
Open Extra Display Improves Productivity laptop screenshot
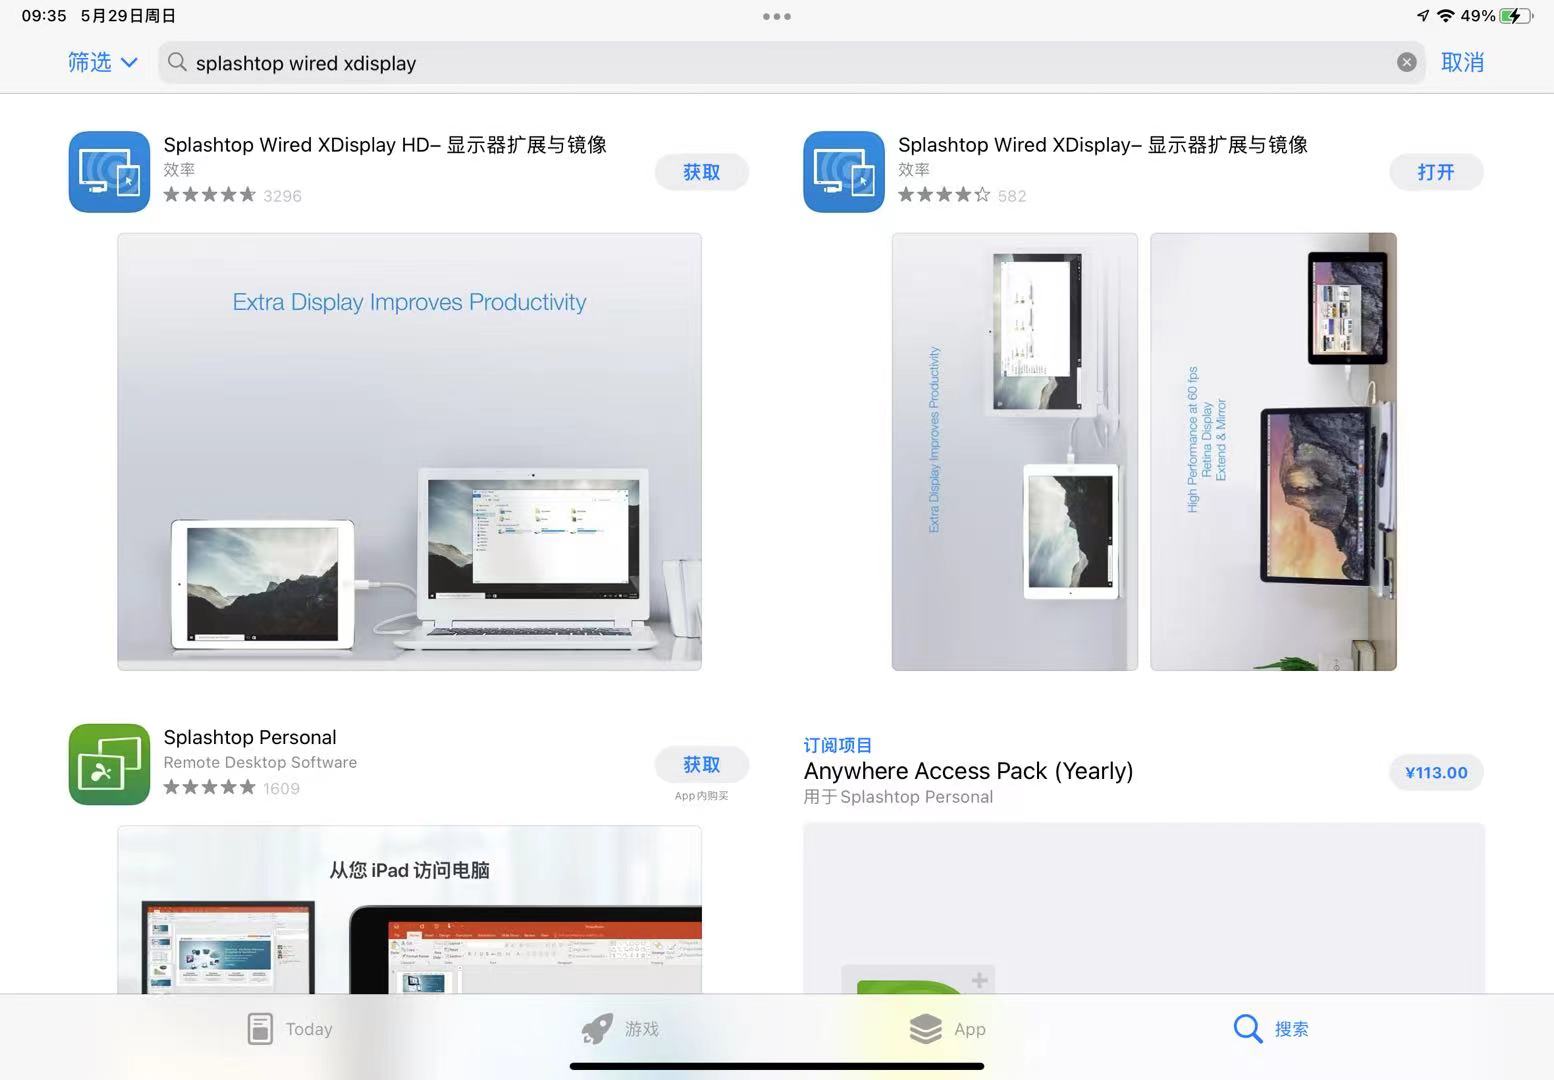(x=409, y=451)
